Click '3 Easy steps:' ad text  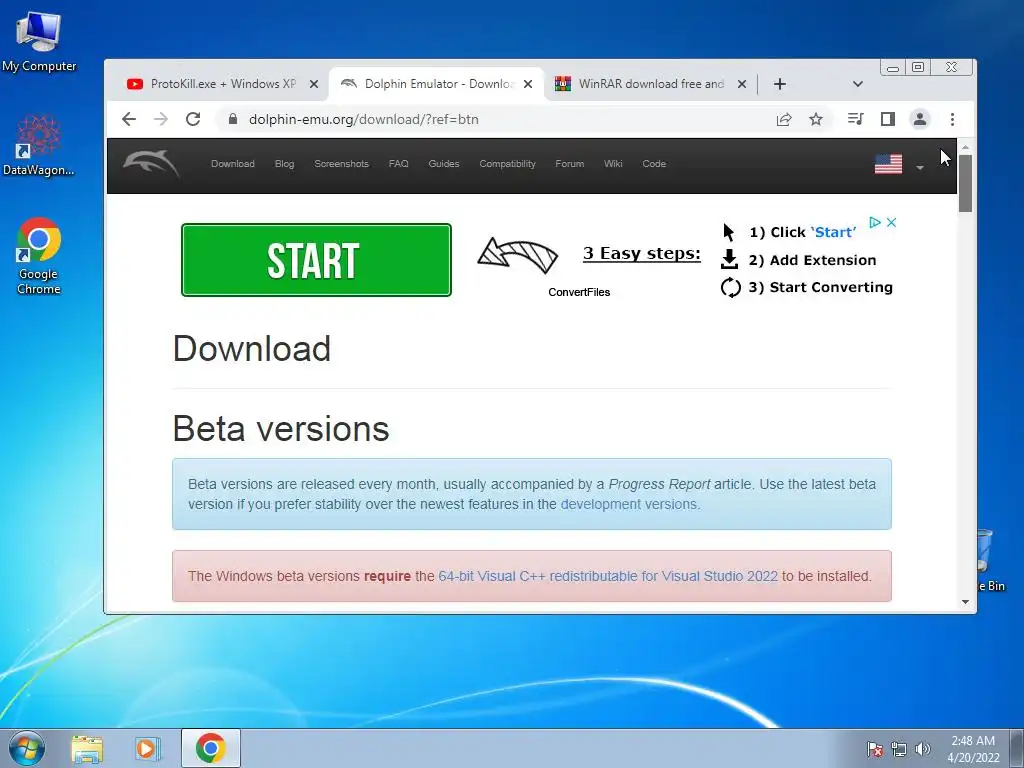(641, 253)
